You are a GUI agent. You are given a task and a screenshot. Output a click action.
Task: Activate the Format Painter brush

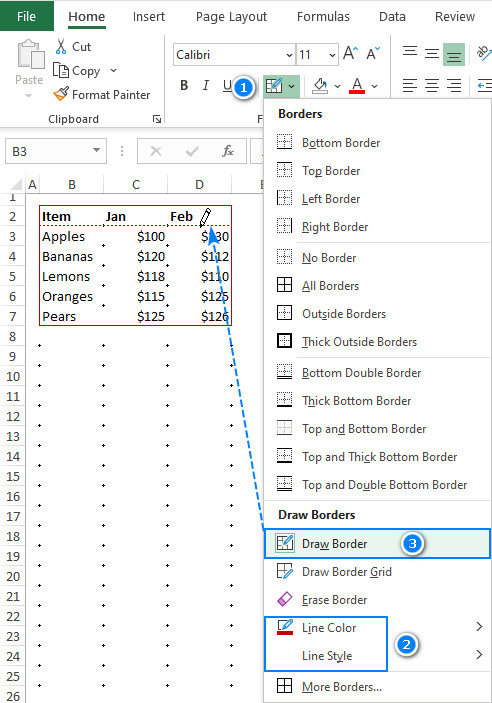tap(61, 94)
